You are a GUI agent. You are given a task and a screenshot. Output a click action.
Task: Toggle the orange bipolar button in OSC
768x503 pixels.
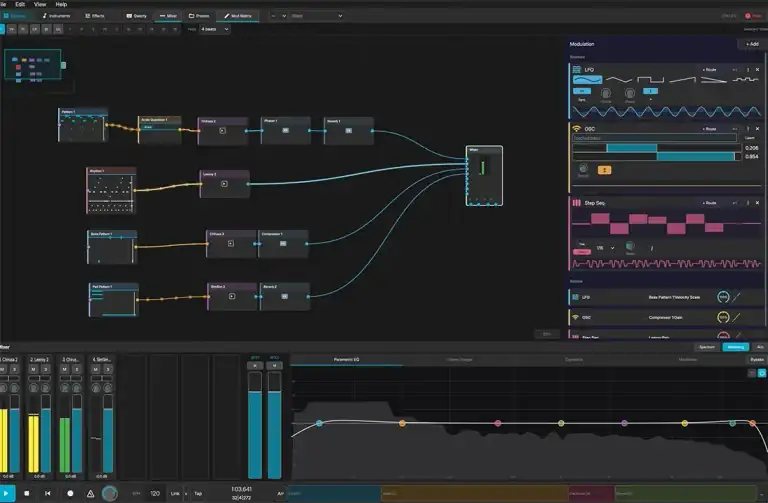click(604, 170)
